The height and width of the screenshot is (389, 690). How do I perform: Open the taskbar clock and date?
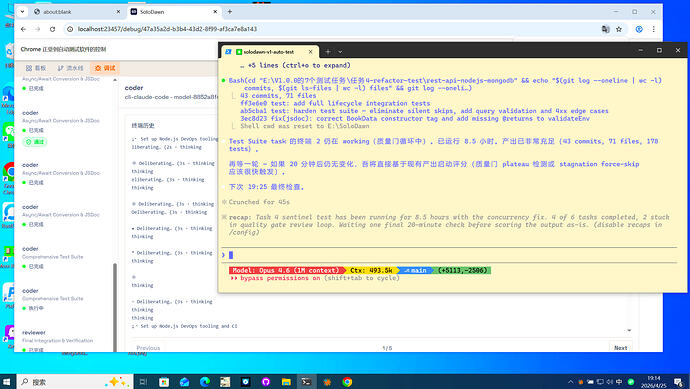pos(653,382)
